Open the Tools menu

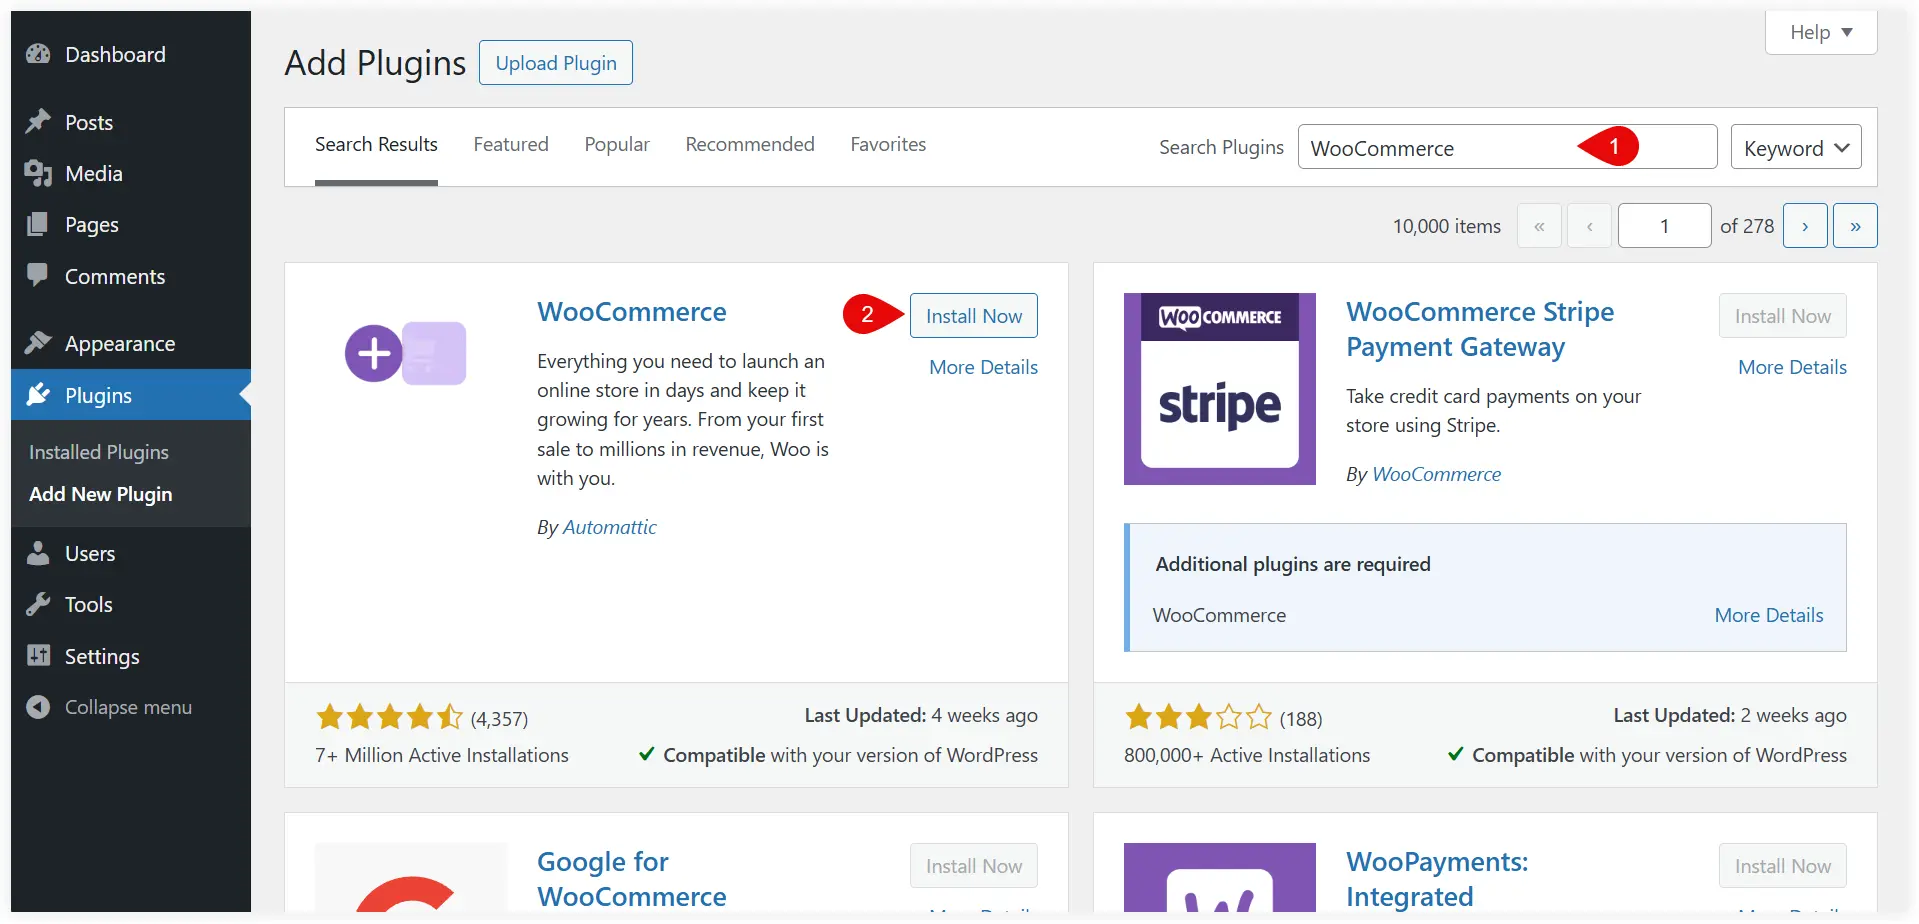(x=131, y=604)
